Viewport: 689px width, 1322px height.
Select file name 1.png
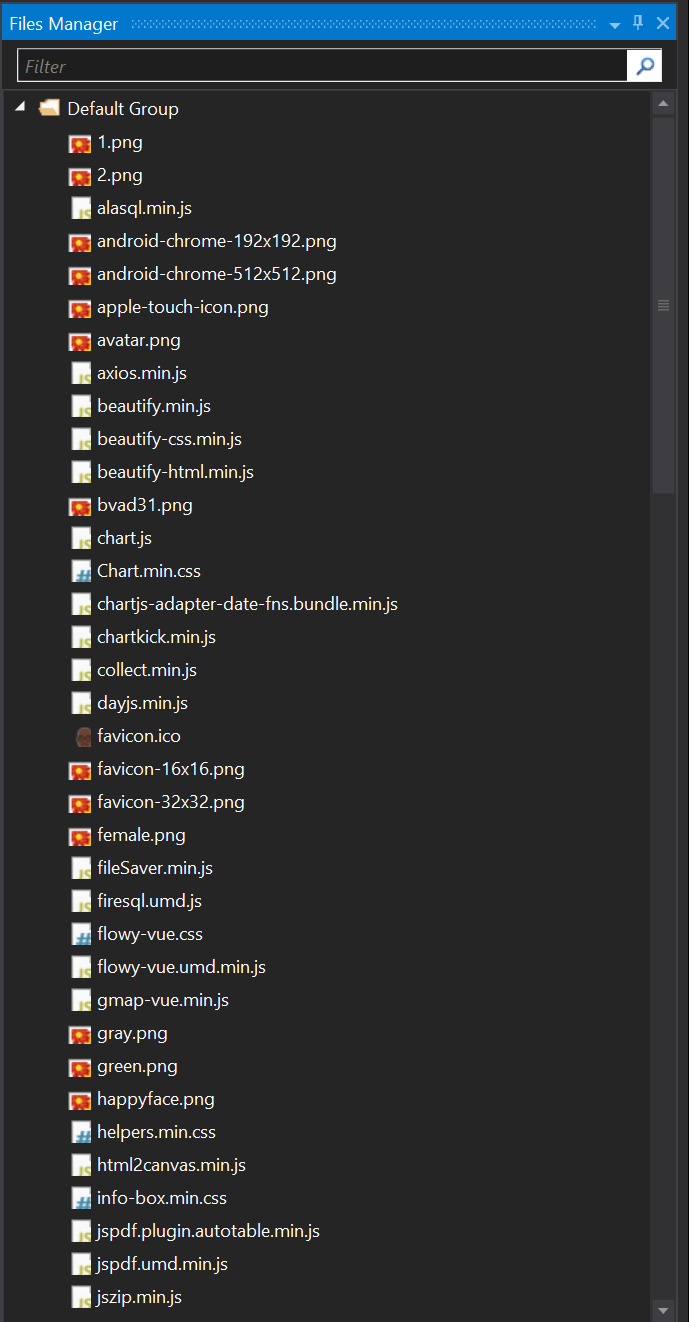(x=120, y=142)
